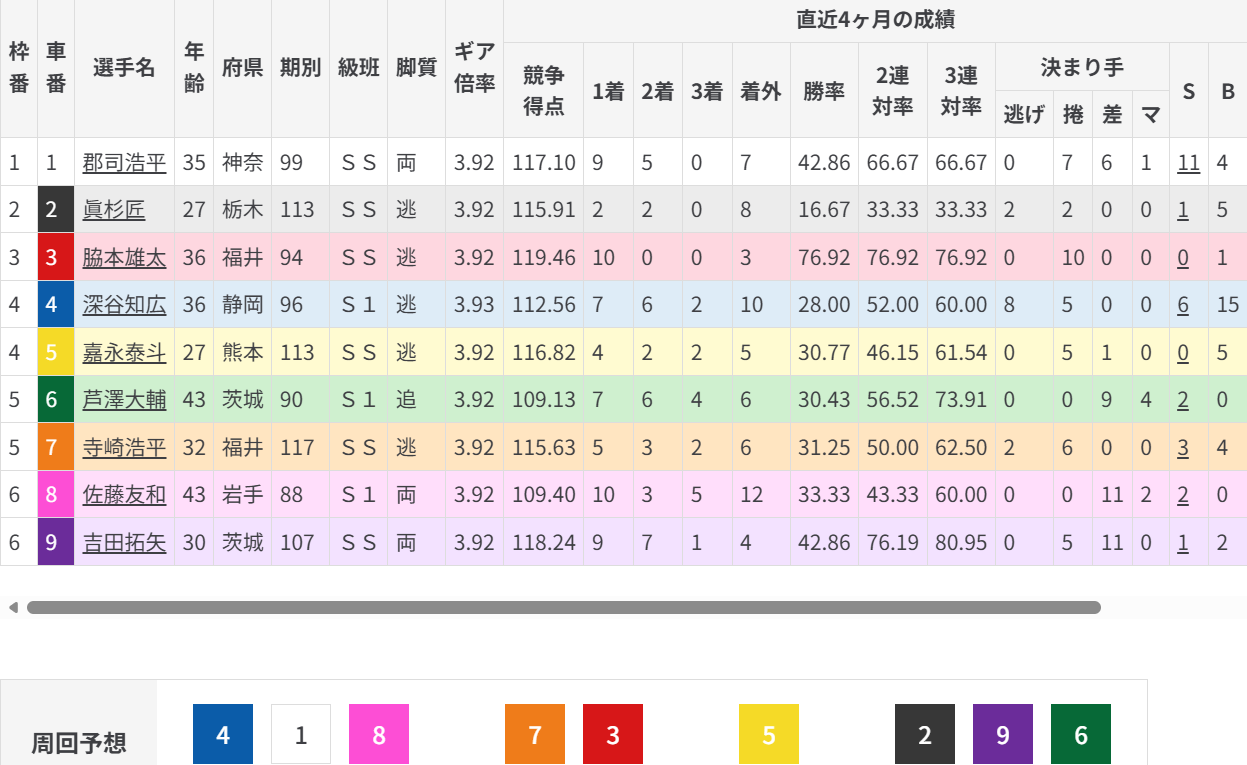
Task: Click the pink number 8 prediction box
Action: (x=379, y=735)
